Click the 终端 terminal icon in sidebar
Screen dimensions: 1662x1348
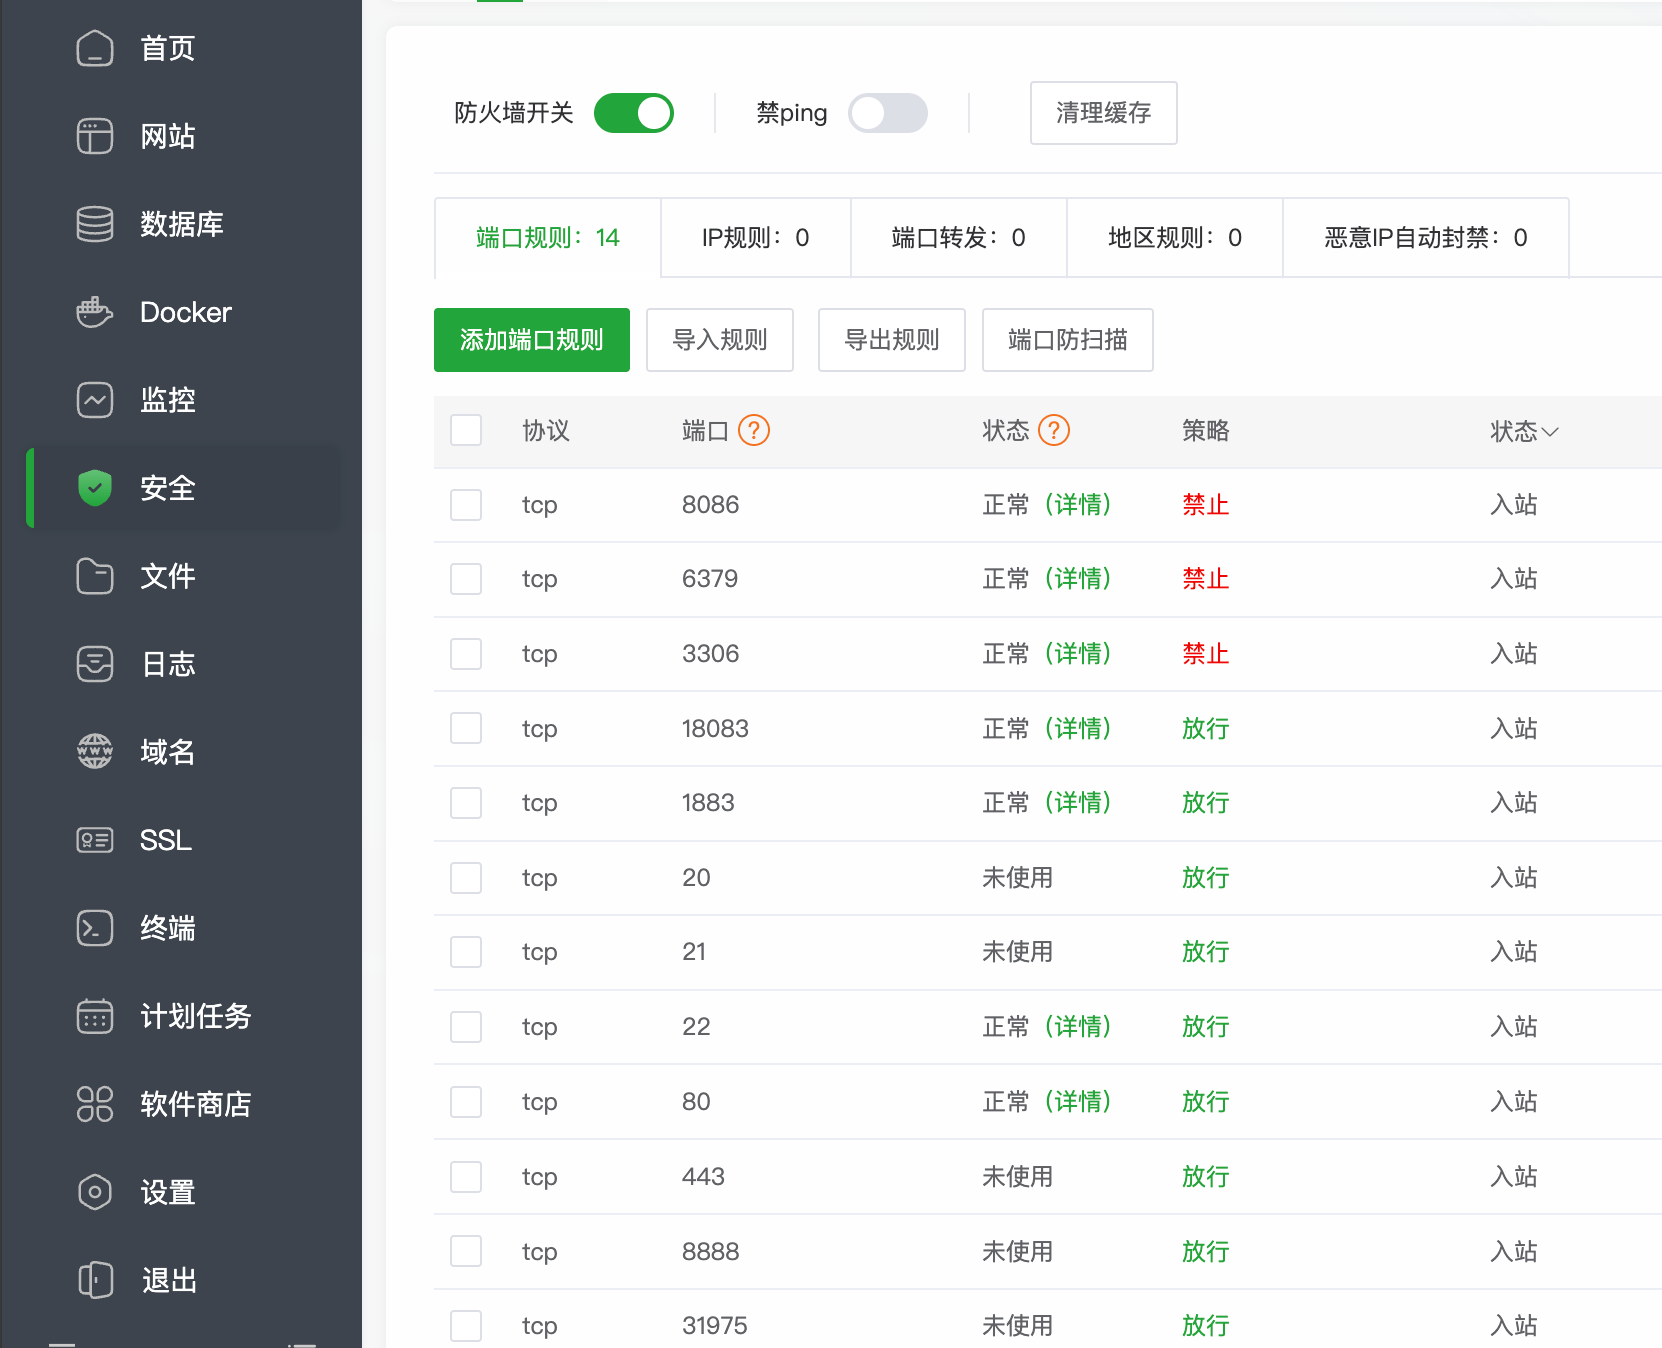(95, 928)
